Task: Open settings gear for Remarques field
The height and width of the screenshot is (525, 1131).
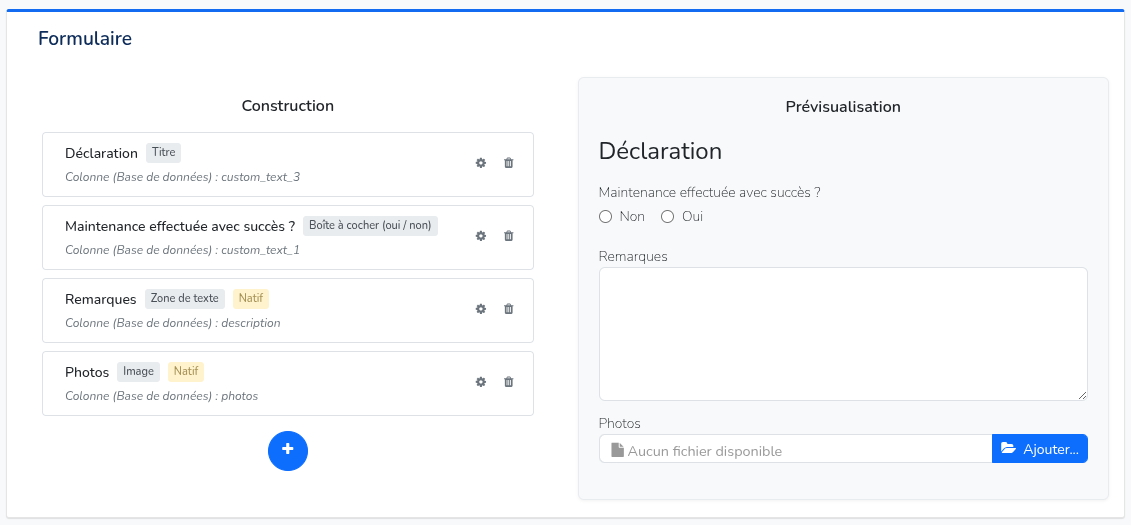Action: [x=480, y=309]
